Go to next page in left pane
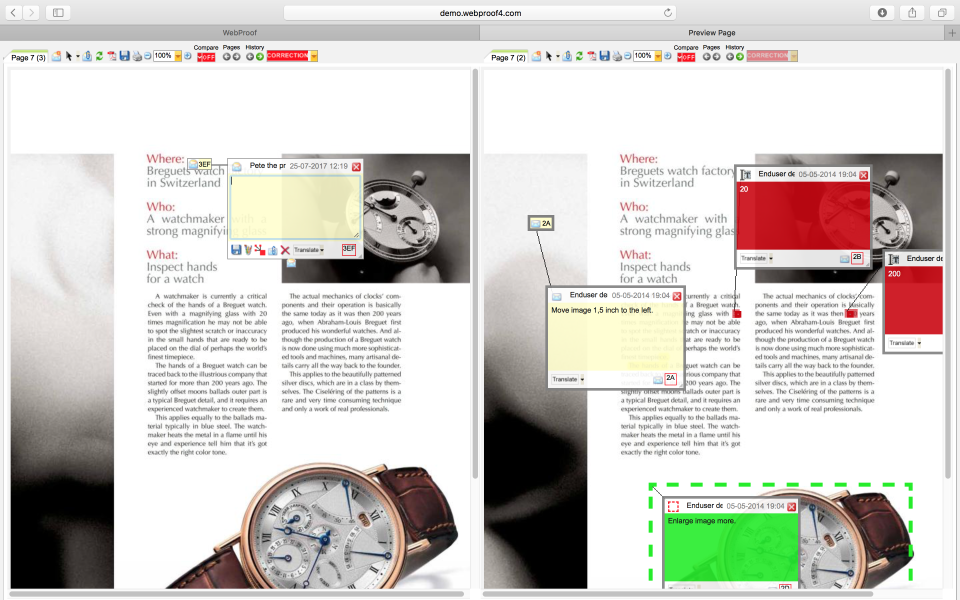This screenshot has height=600, width=960. 236,57
